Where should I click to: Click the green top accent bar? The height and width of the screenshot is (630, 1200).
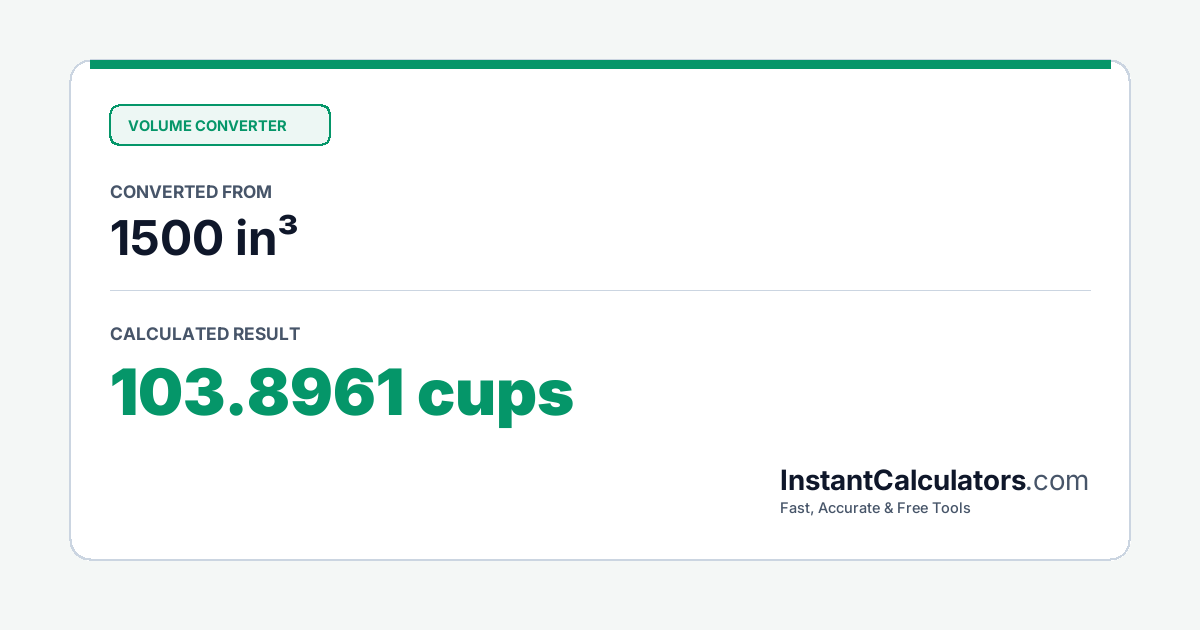pos(600,64)
